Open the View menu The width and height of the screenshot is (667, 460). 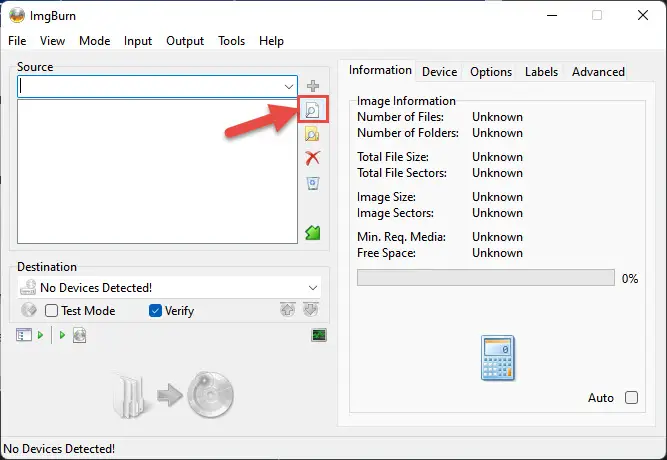tap(52, 41)
